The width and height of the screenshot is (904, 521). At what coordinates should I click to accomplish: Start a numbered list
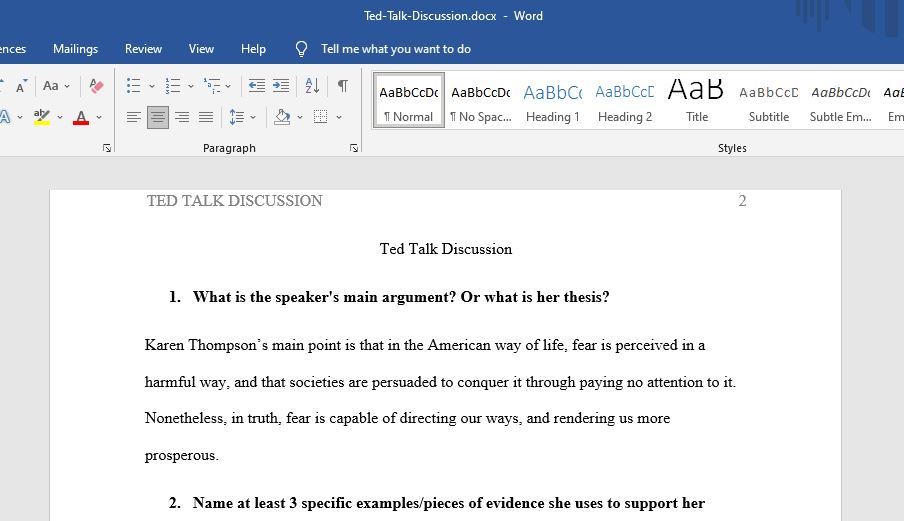point(172,86)
